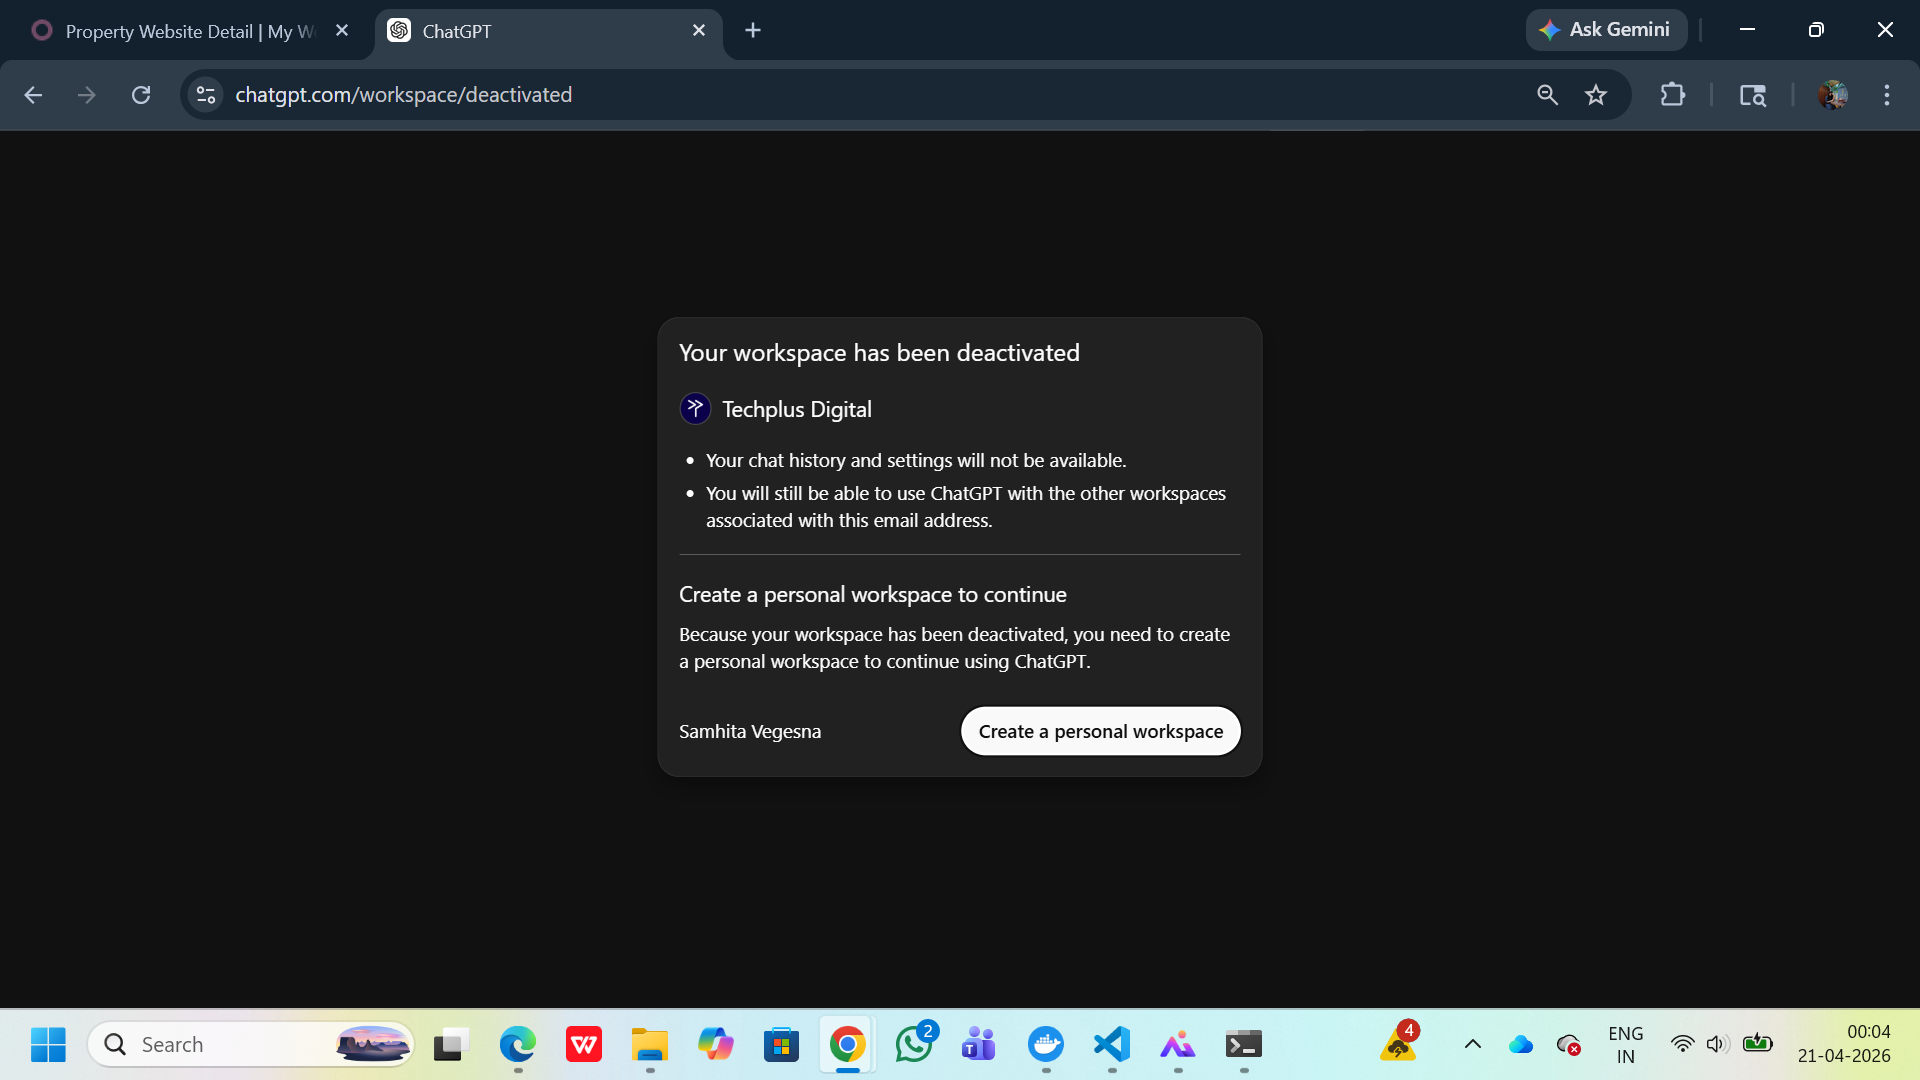Click the taskbar Search box
Screen dimensions: 1920x1080
[x=250, y=1045]
